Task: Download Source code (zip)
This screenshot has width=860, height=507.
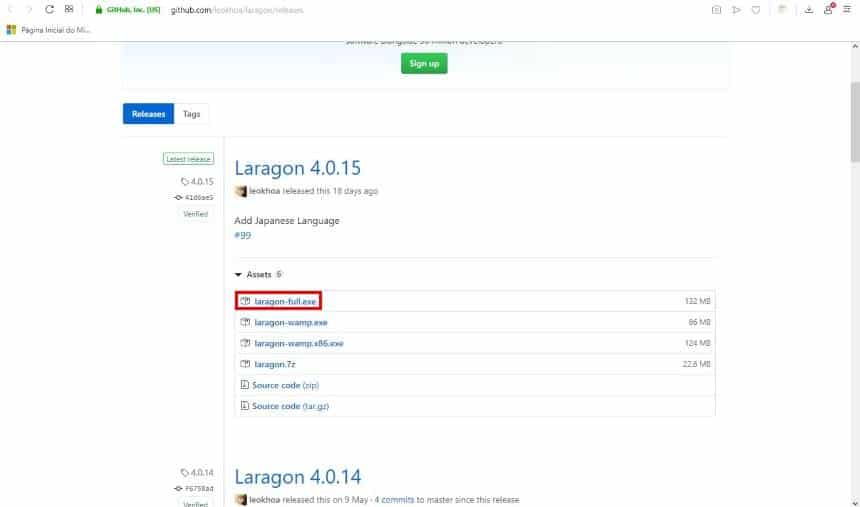Action: [285, 385]
